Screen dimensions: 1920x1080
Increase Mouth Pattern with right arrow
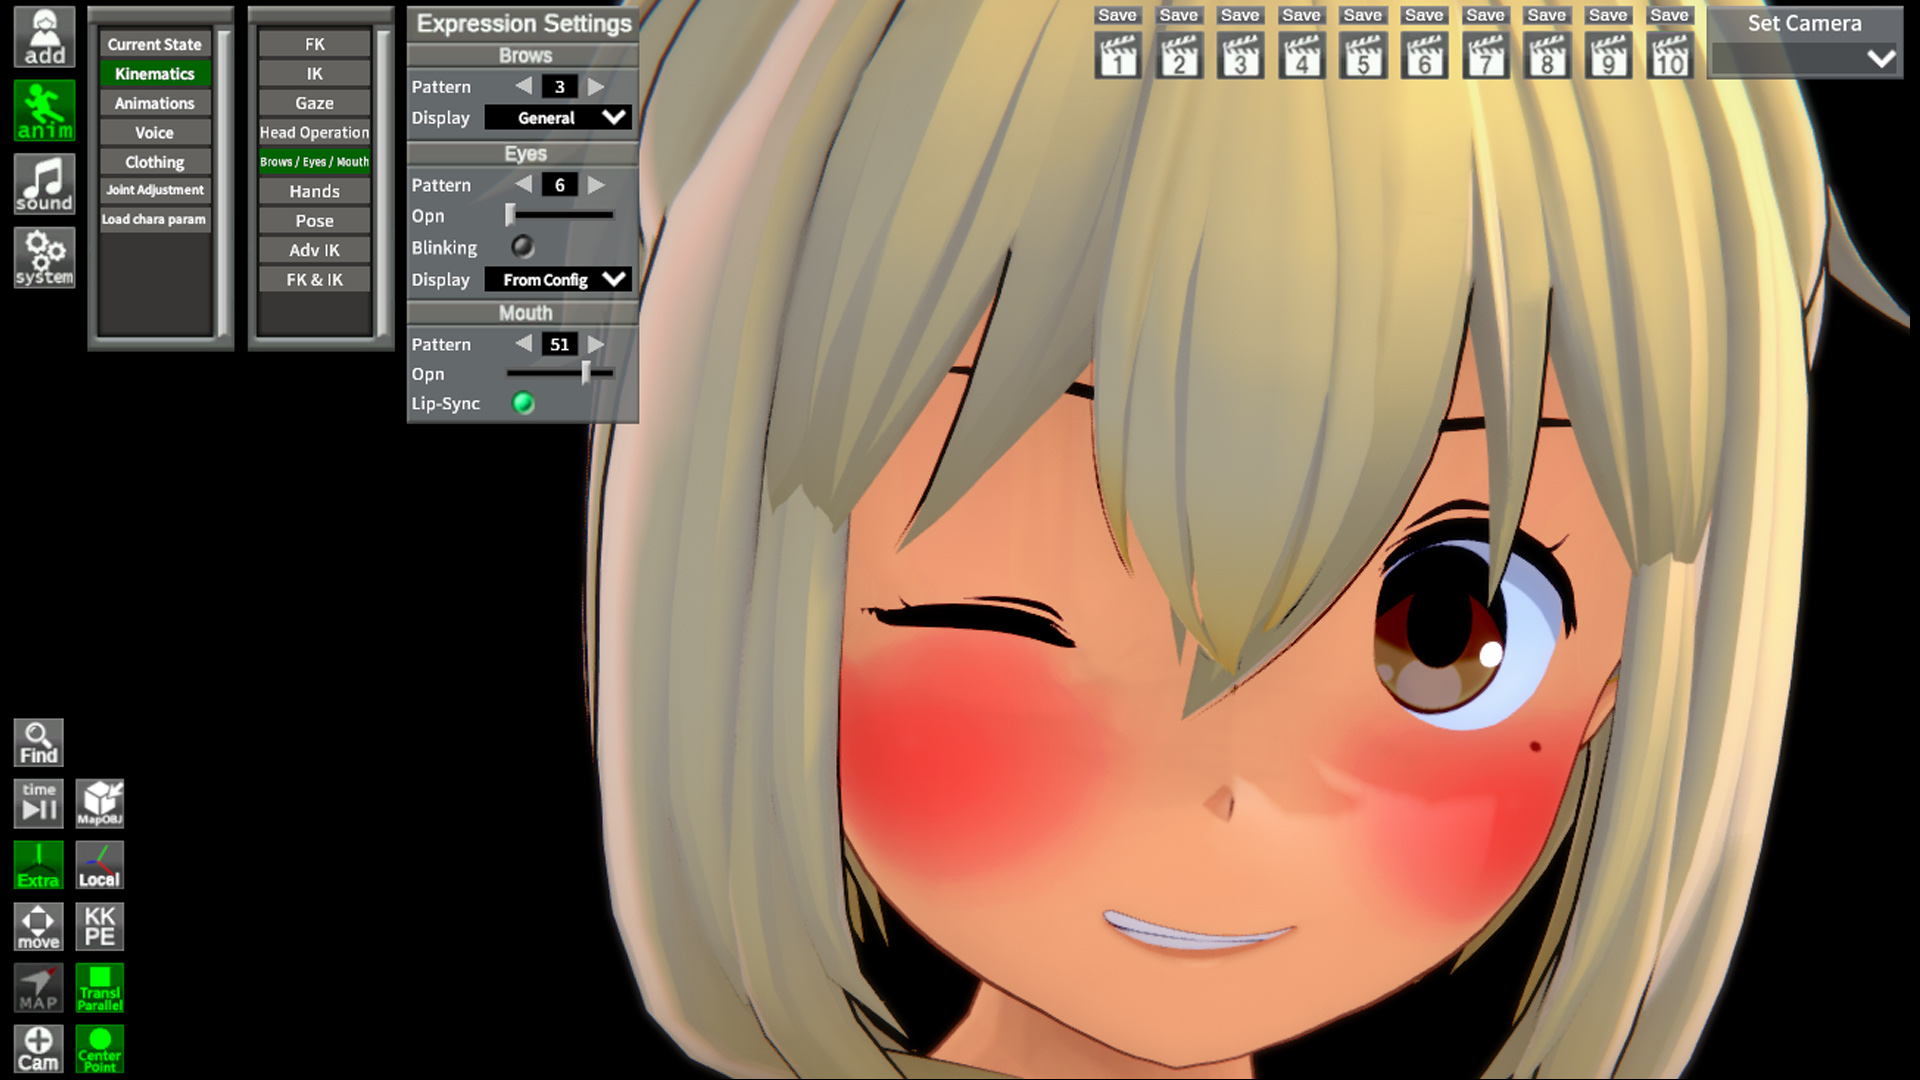596,344
